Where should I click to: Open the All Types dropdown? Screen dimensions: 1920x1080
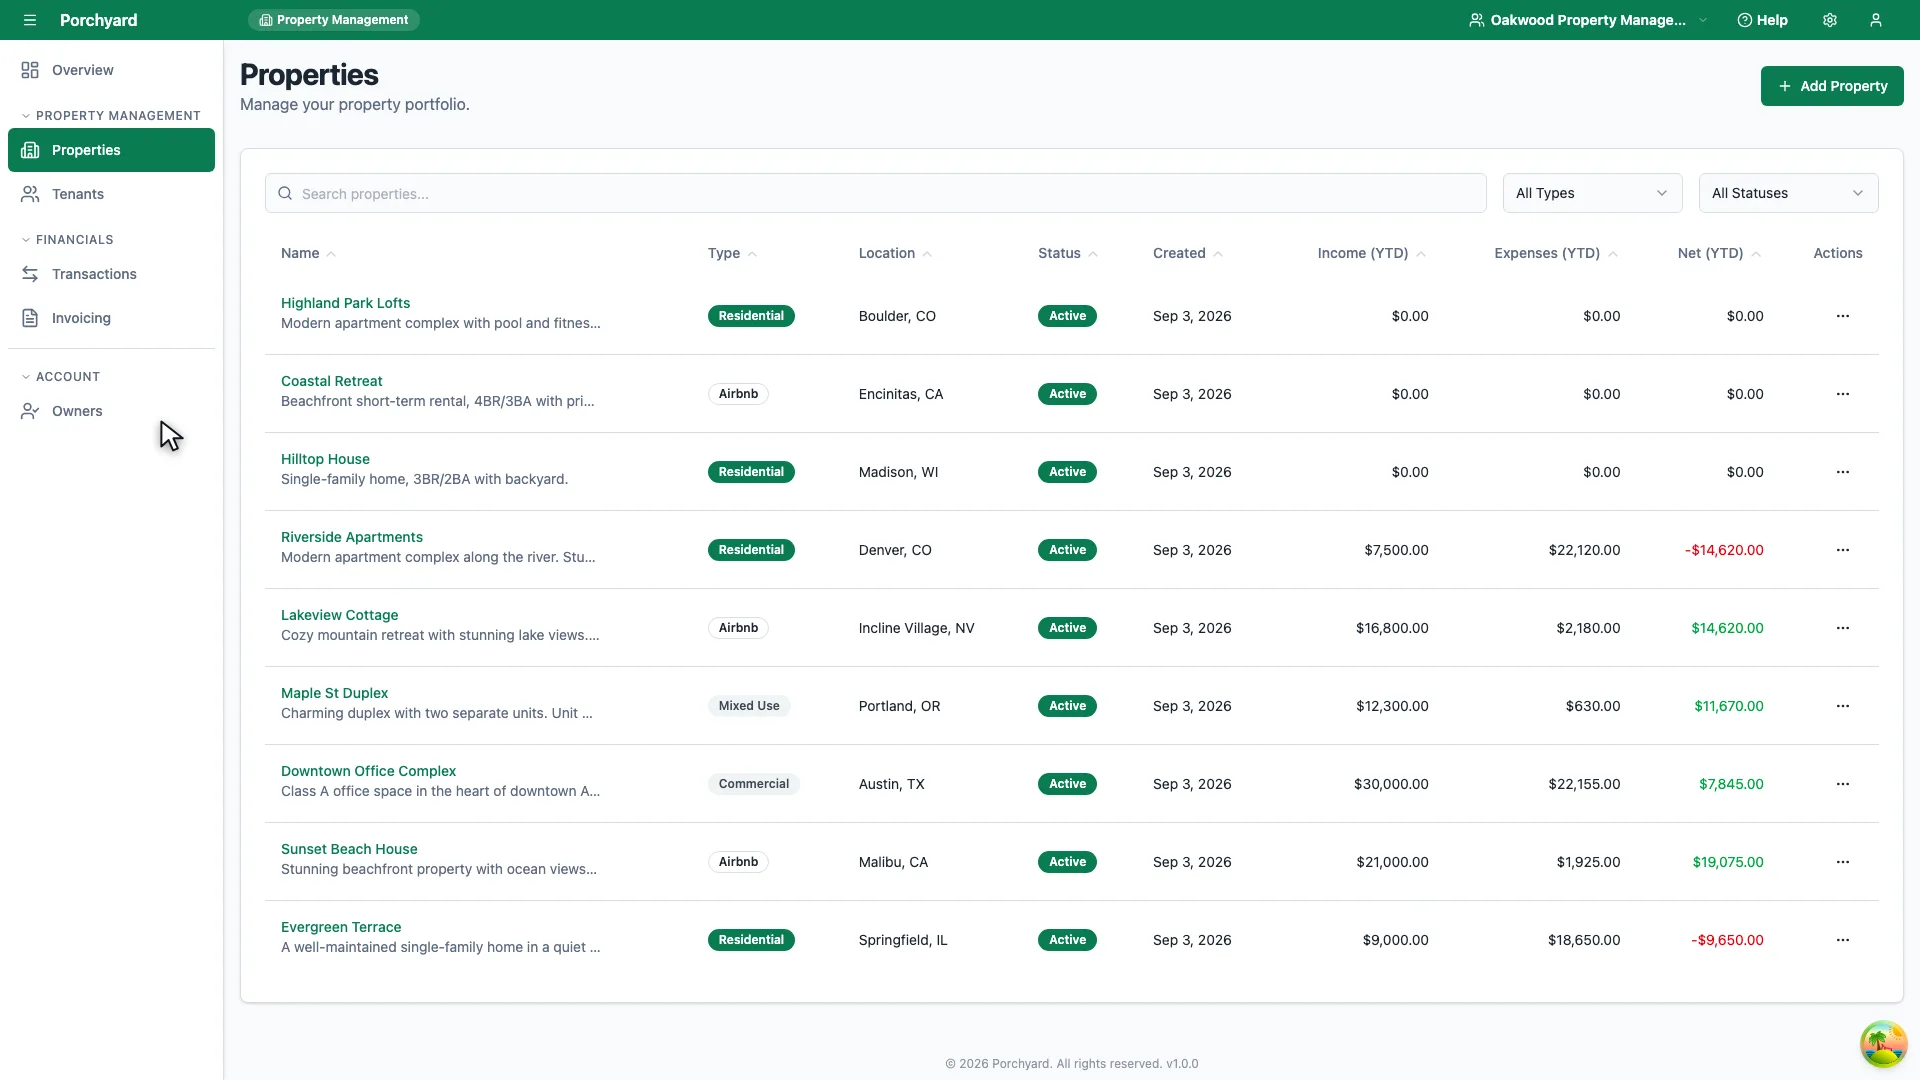(x=1592, y=193)
